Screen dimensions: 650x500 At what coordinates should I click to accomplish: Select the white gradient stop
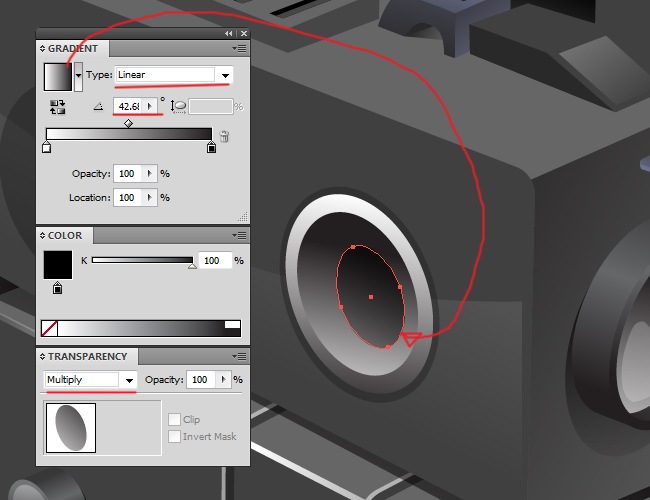click(x=46, y=146)
